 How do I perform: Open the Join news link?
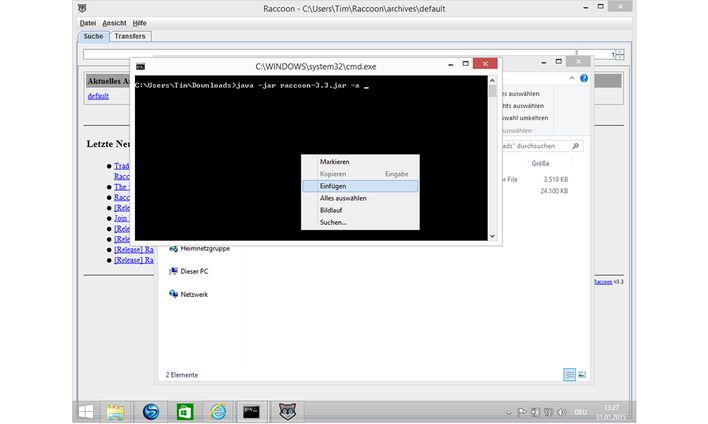point(121,218)
